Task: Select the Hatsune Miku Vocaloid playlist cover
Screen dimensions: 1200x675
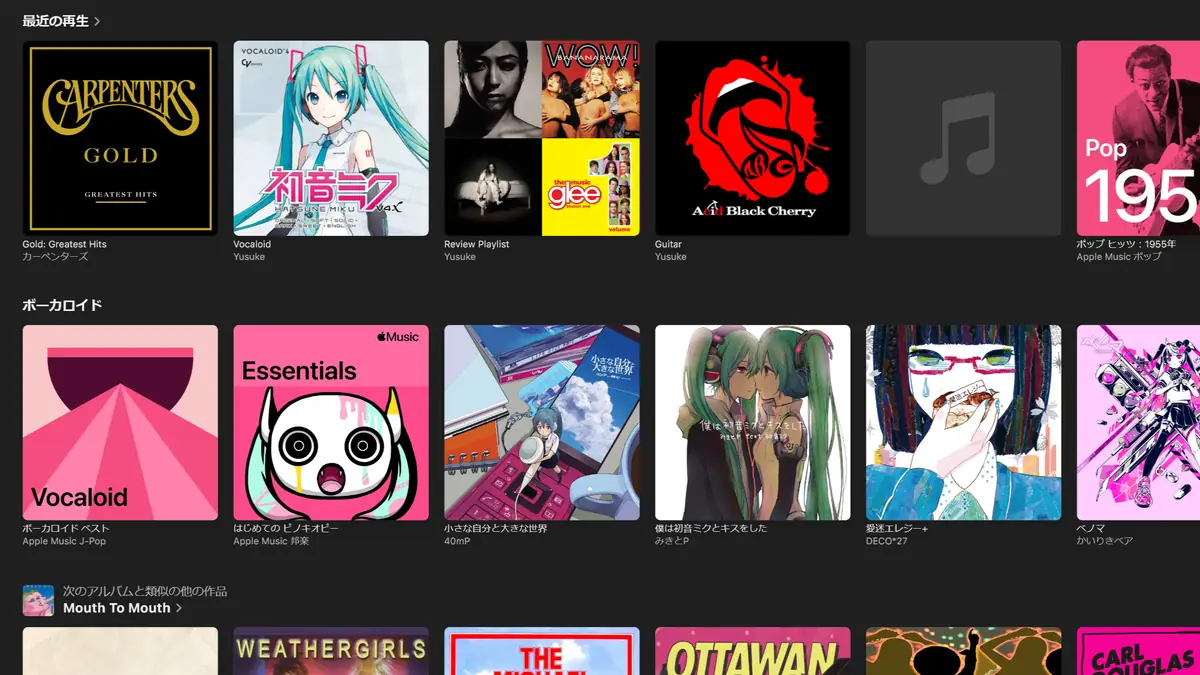Action: [x=331, y=138]
